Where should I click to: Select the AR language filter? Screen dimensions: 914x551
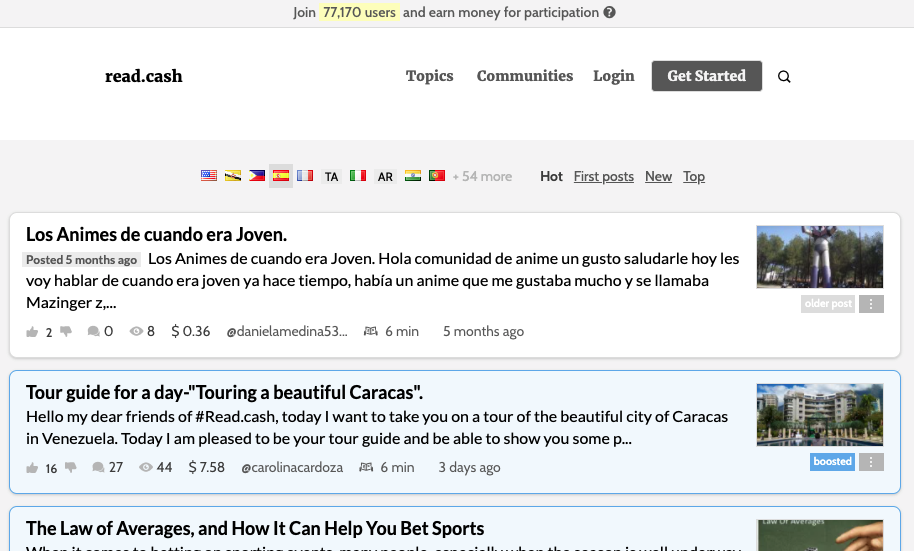coord(385,177)
